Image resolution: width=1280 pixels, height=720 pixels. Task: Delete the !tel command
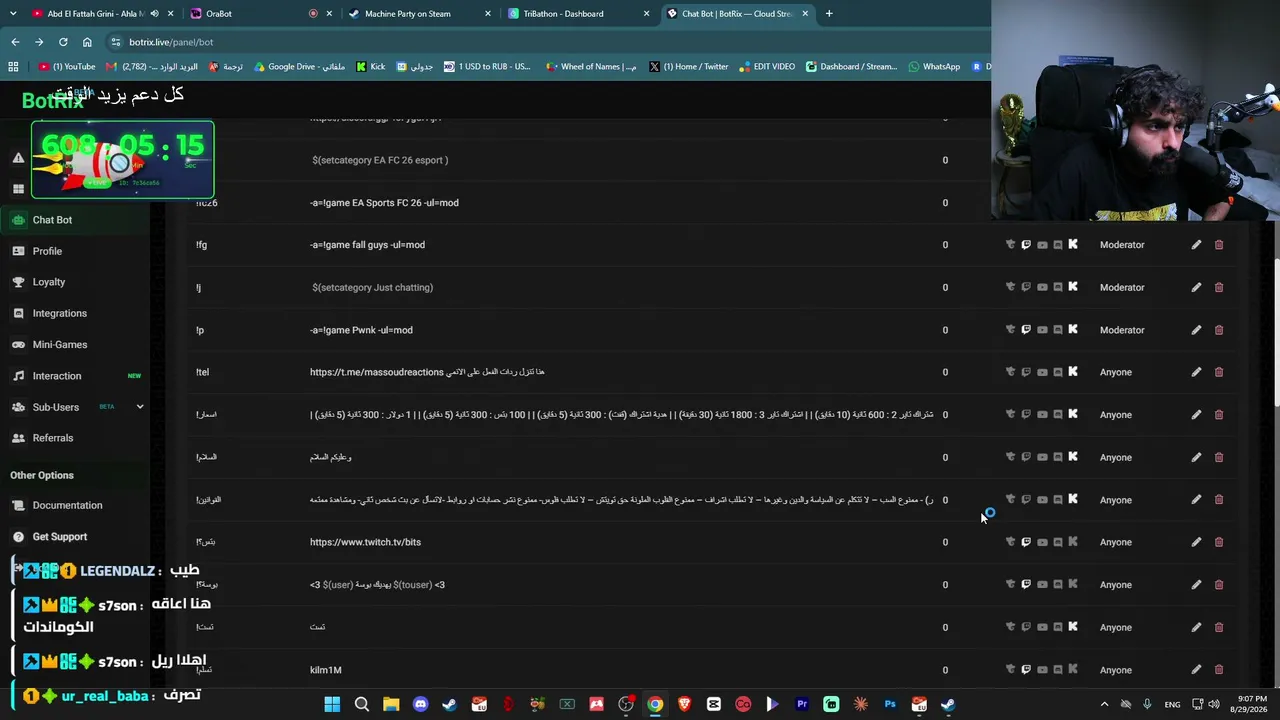(x=1219, y=372)
